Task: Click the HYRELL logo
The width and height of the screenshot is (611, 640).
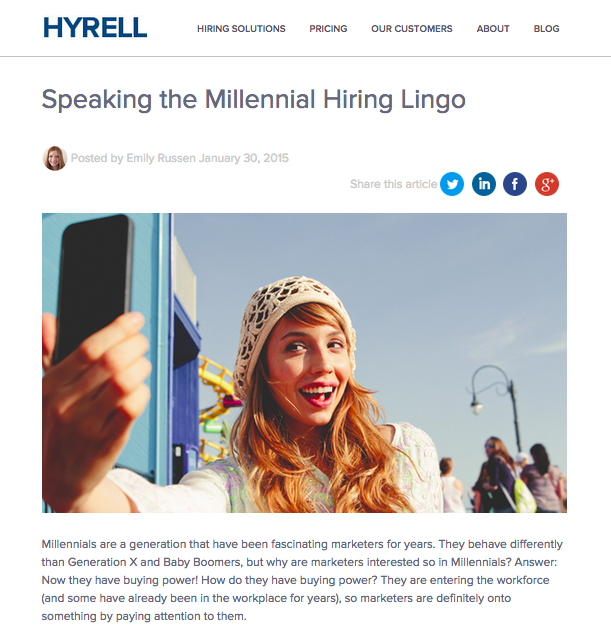Action: pos(95,28)
